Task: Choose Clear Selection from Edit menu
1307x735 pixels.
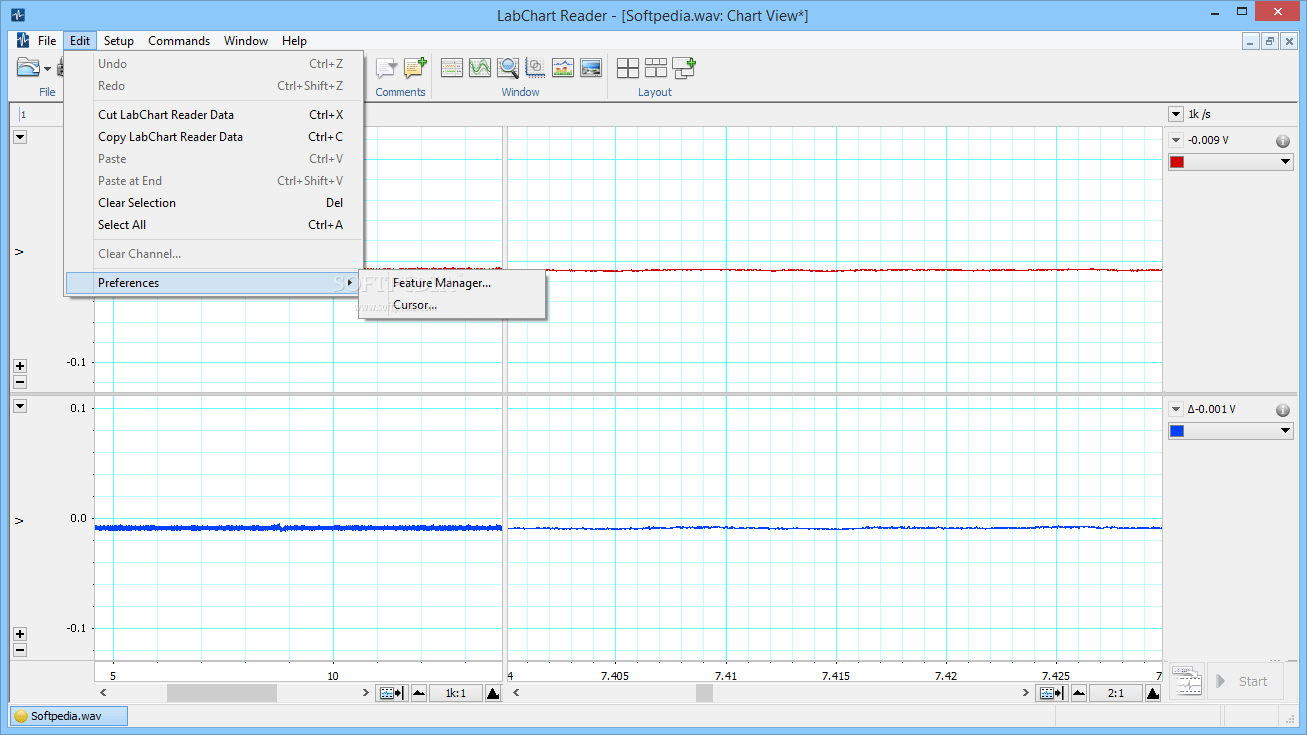Action: (213, 203)
